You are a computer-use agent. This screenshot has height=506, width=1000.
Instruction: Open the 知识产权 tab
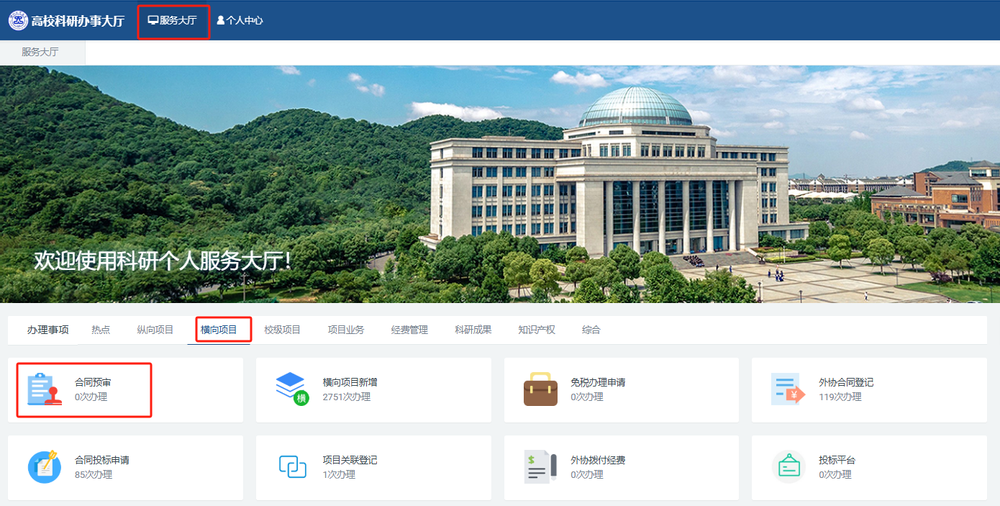pos(536,330)
